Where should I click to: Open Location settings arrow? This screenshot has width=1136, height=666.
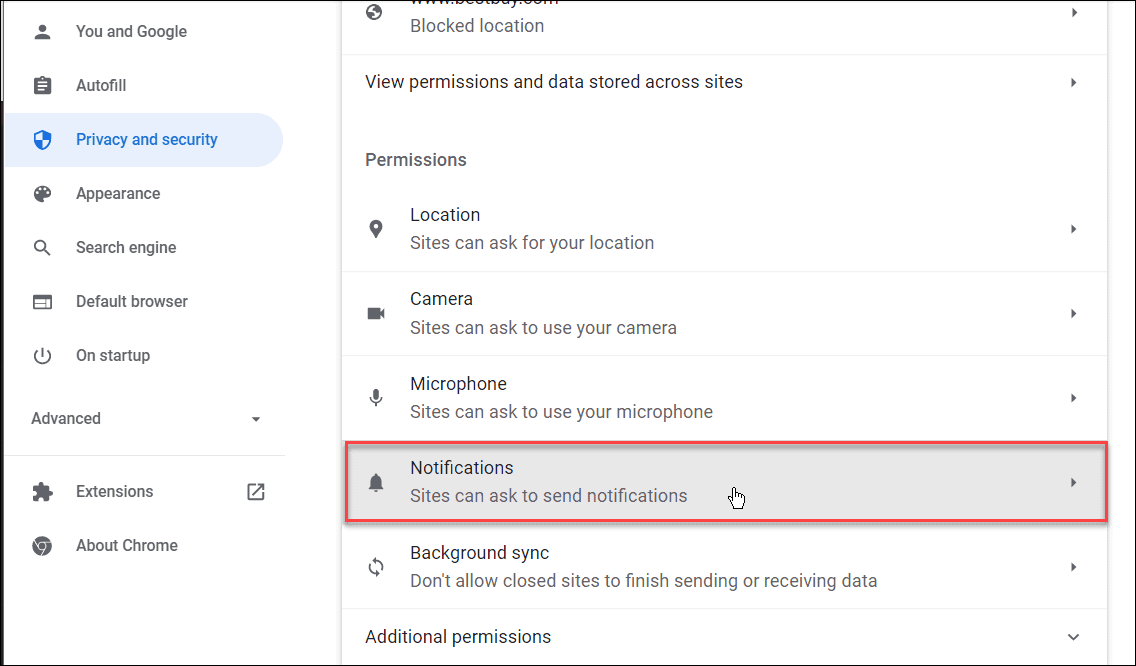tap(1074, 229)
